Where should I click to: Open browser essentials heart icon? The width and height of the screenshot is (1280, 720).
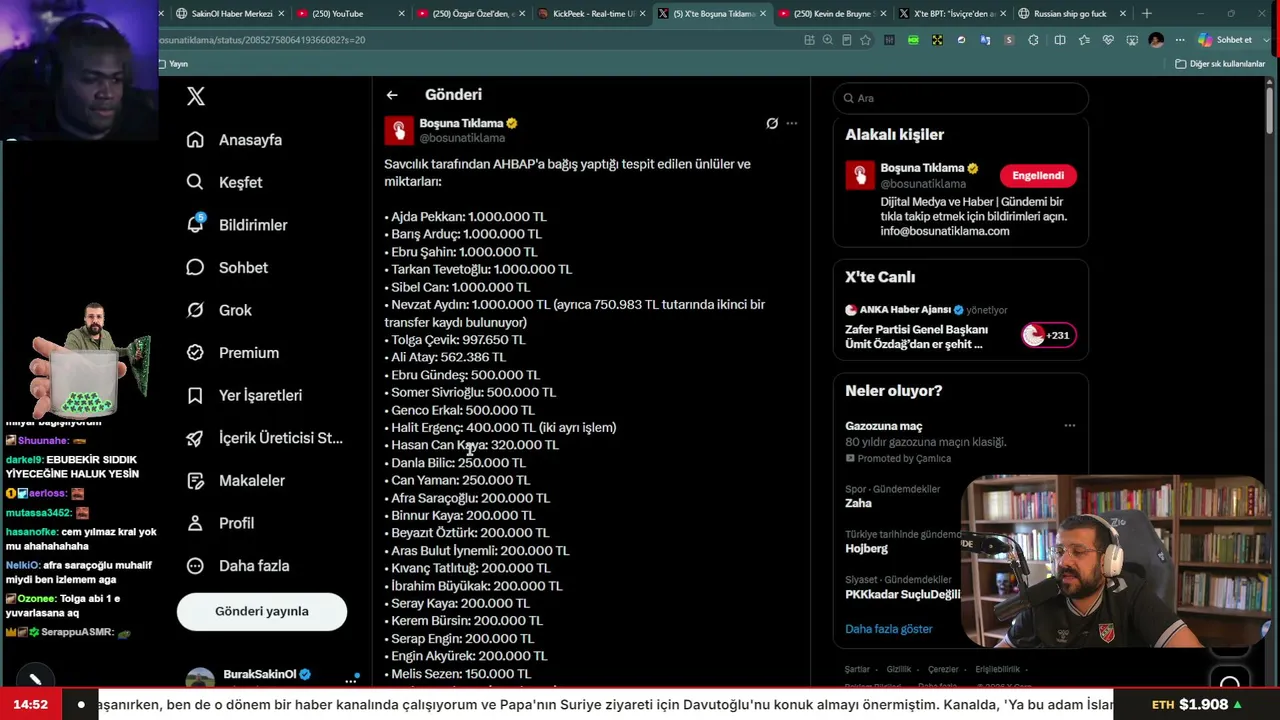1109,40
